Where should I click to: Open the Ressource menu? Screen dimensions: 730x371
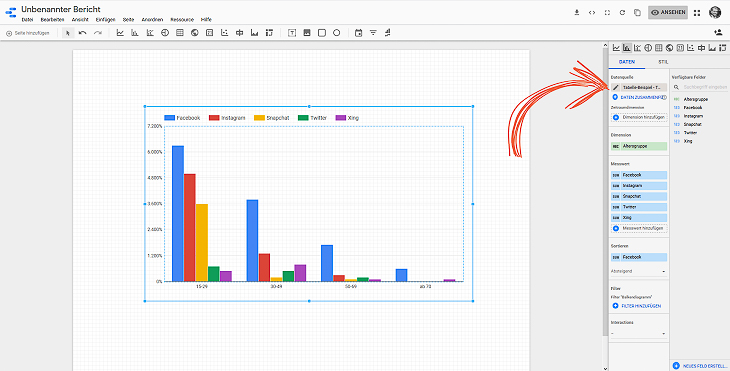(x=181, y=20)
